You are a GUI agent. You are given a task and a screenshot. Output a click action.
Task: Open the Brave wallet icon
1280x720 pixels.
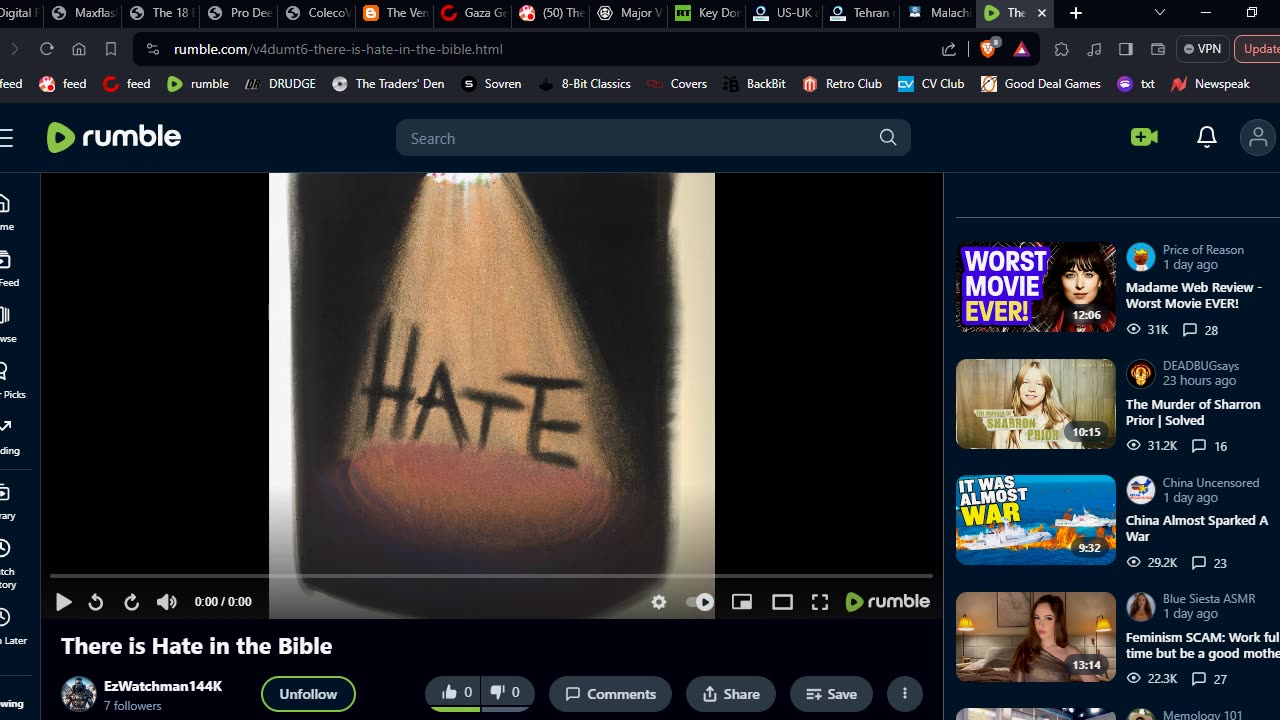click(1158, 49)
